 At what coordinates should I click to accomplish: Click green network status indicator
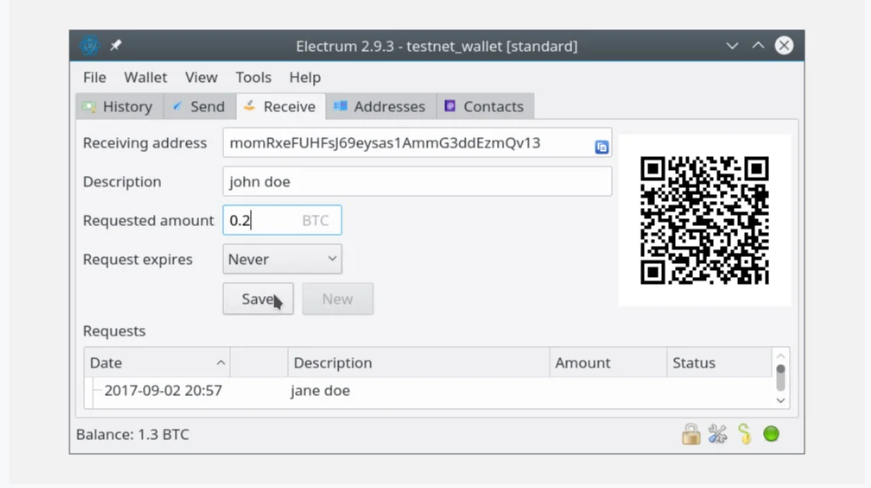(x=771, y=434)
